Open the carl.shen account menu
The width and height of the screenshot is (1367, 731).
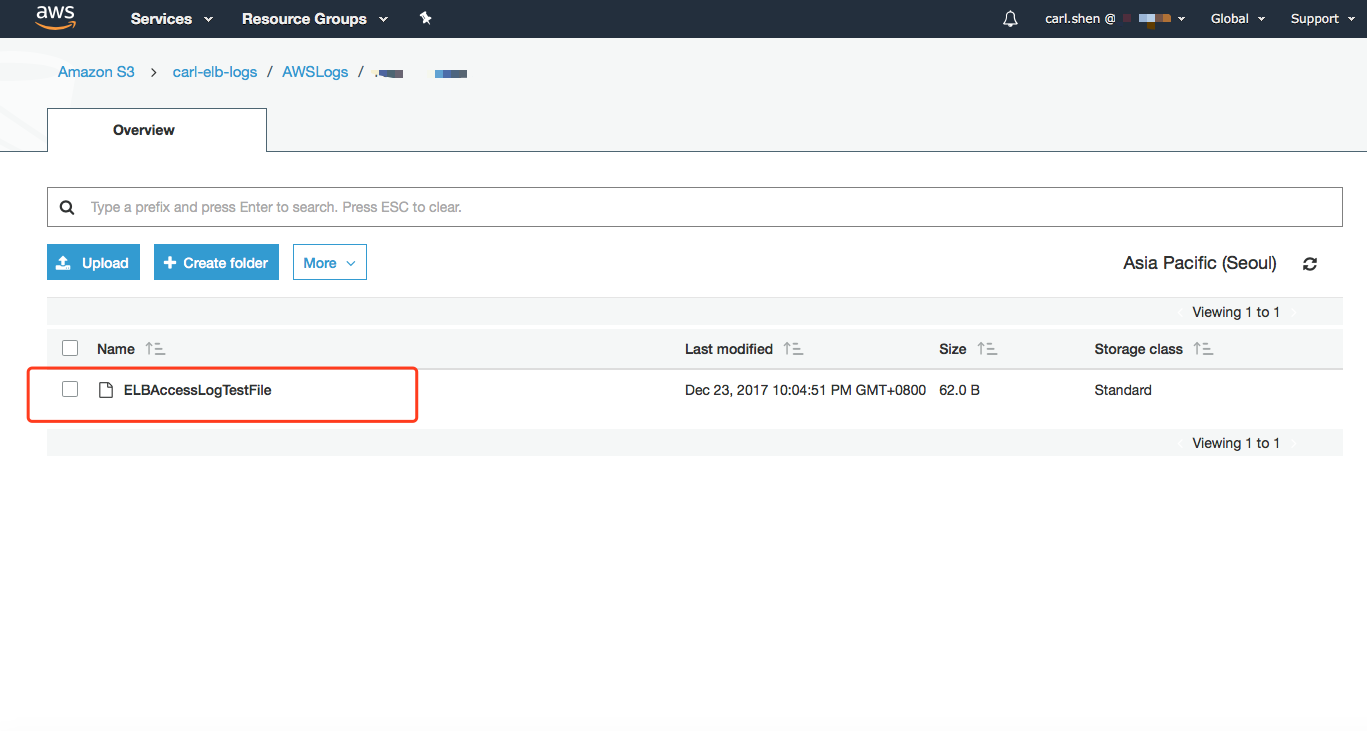point(1115,19)
